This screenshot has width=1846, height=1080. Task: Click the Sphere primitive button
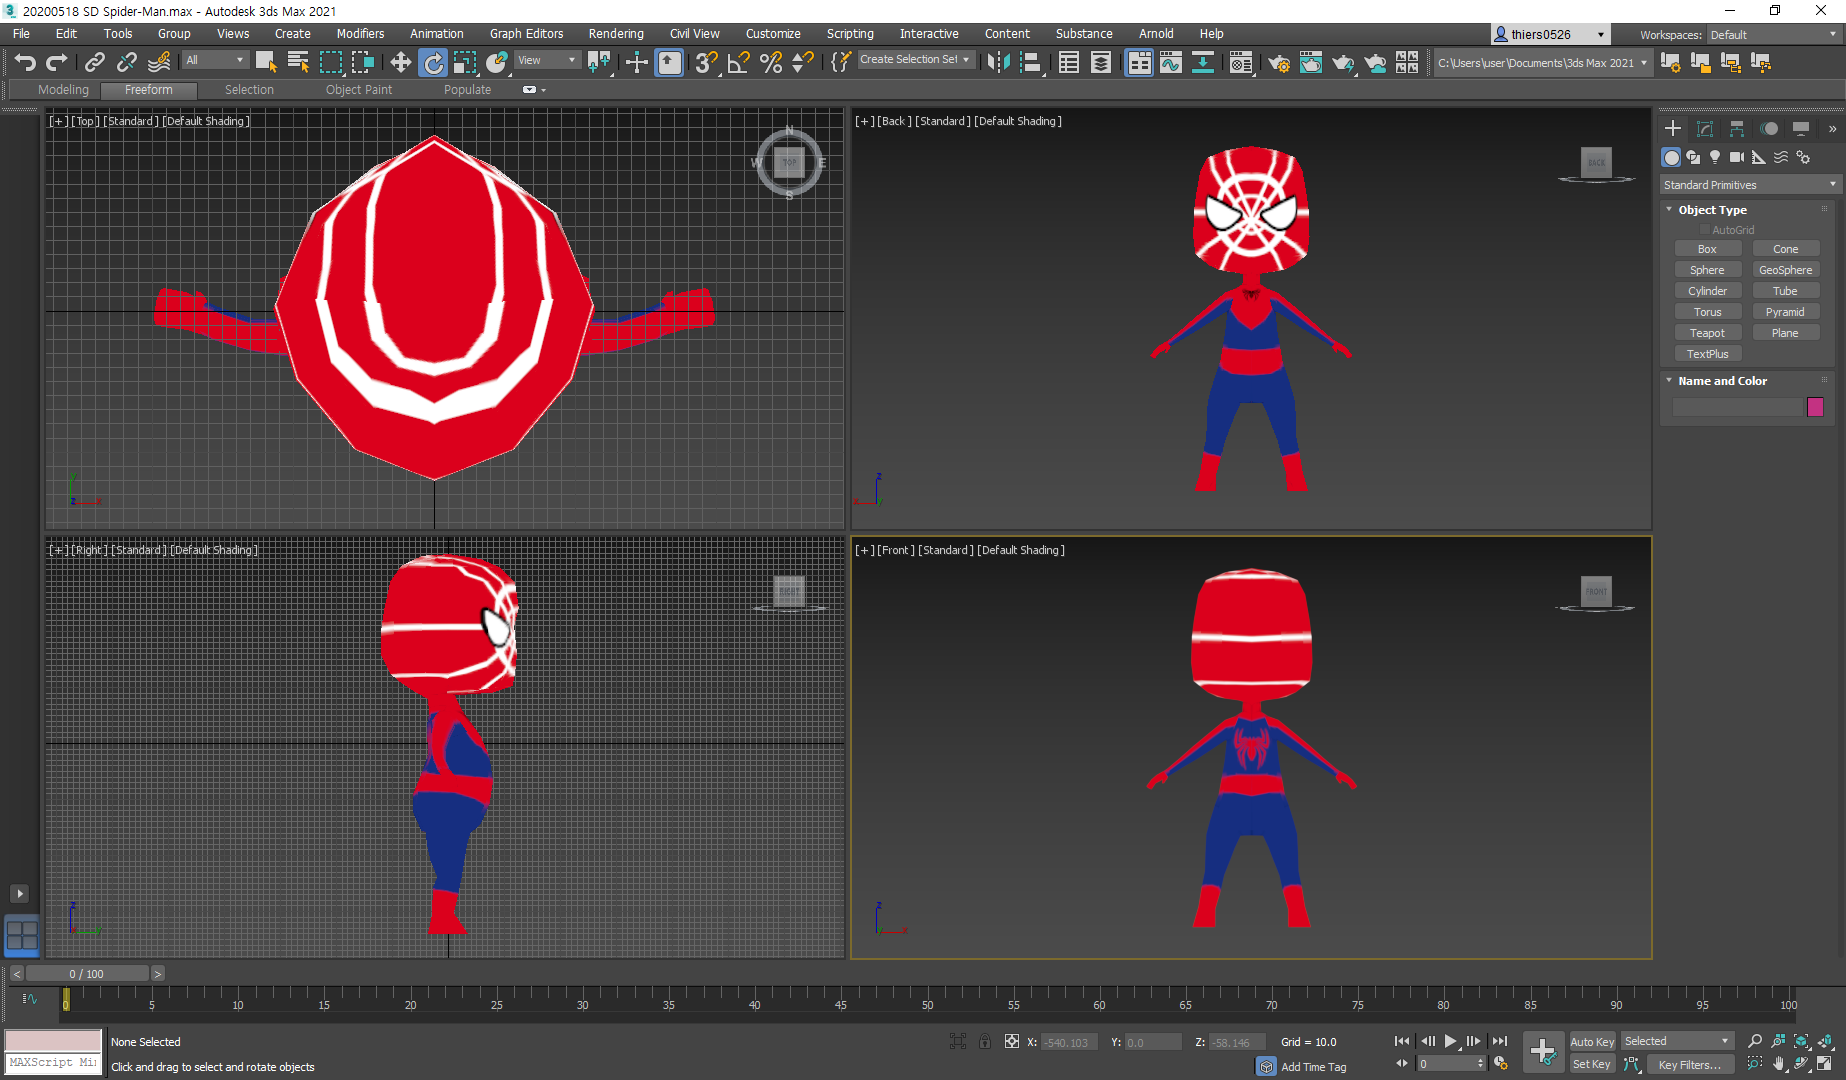click(1707, 270)
